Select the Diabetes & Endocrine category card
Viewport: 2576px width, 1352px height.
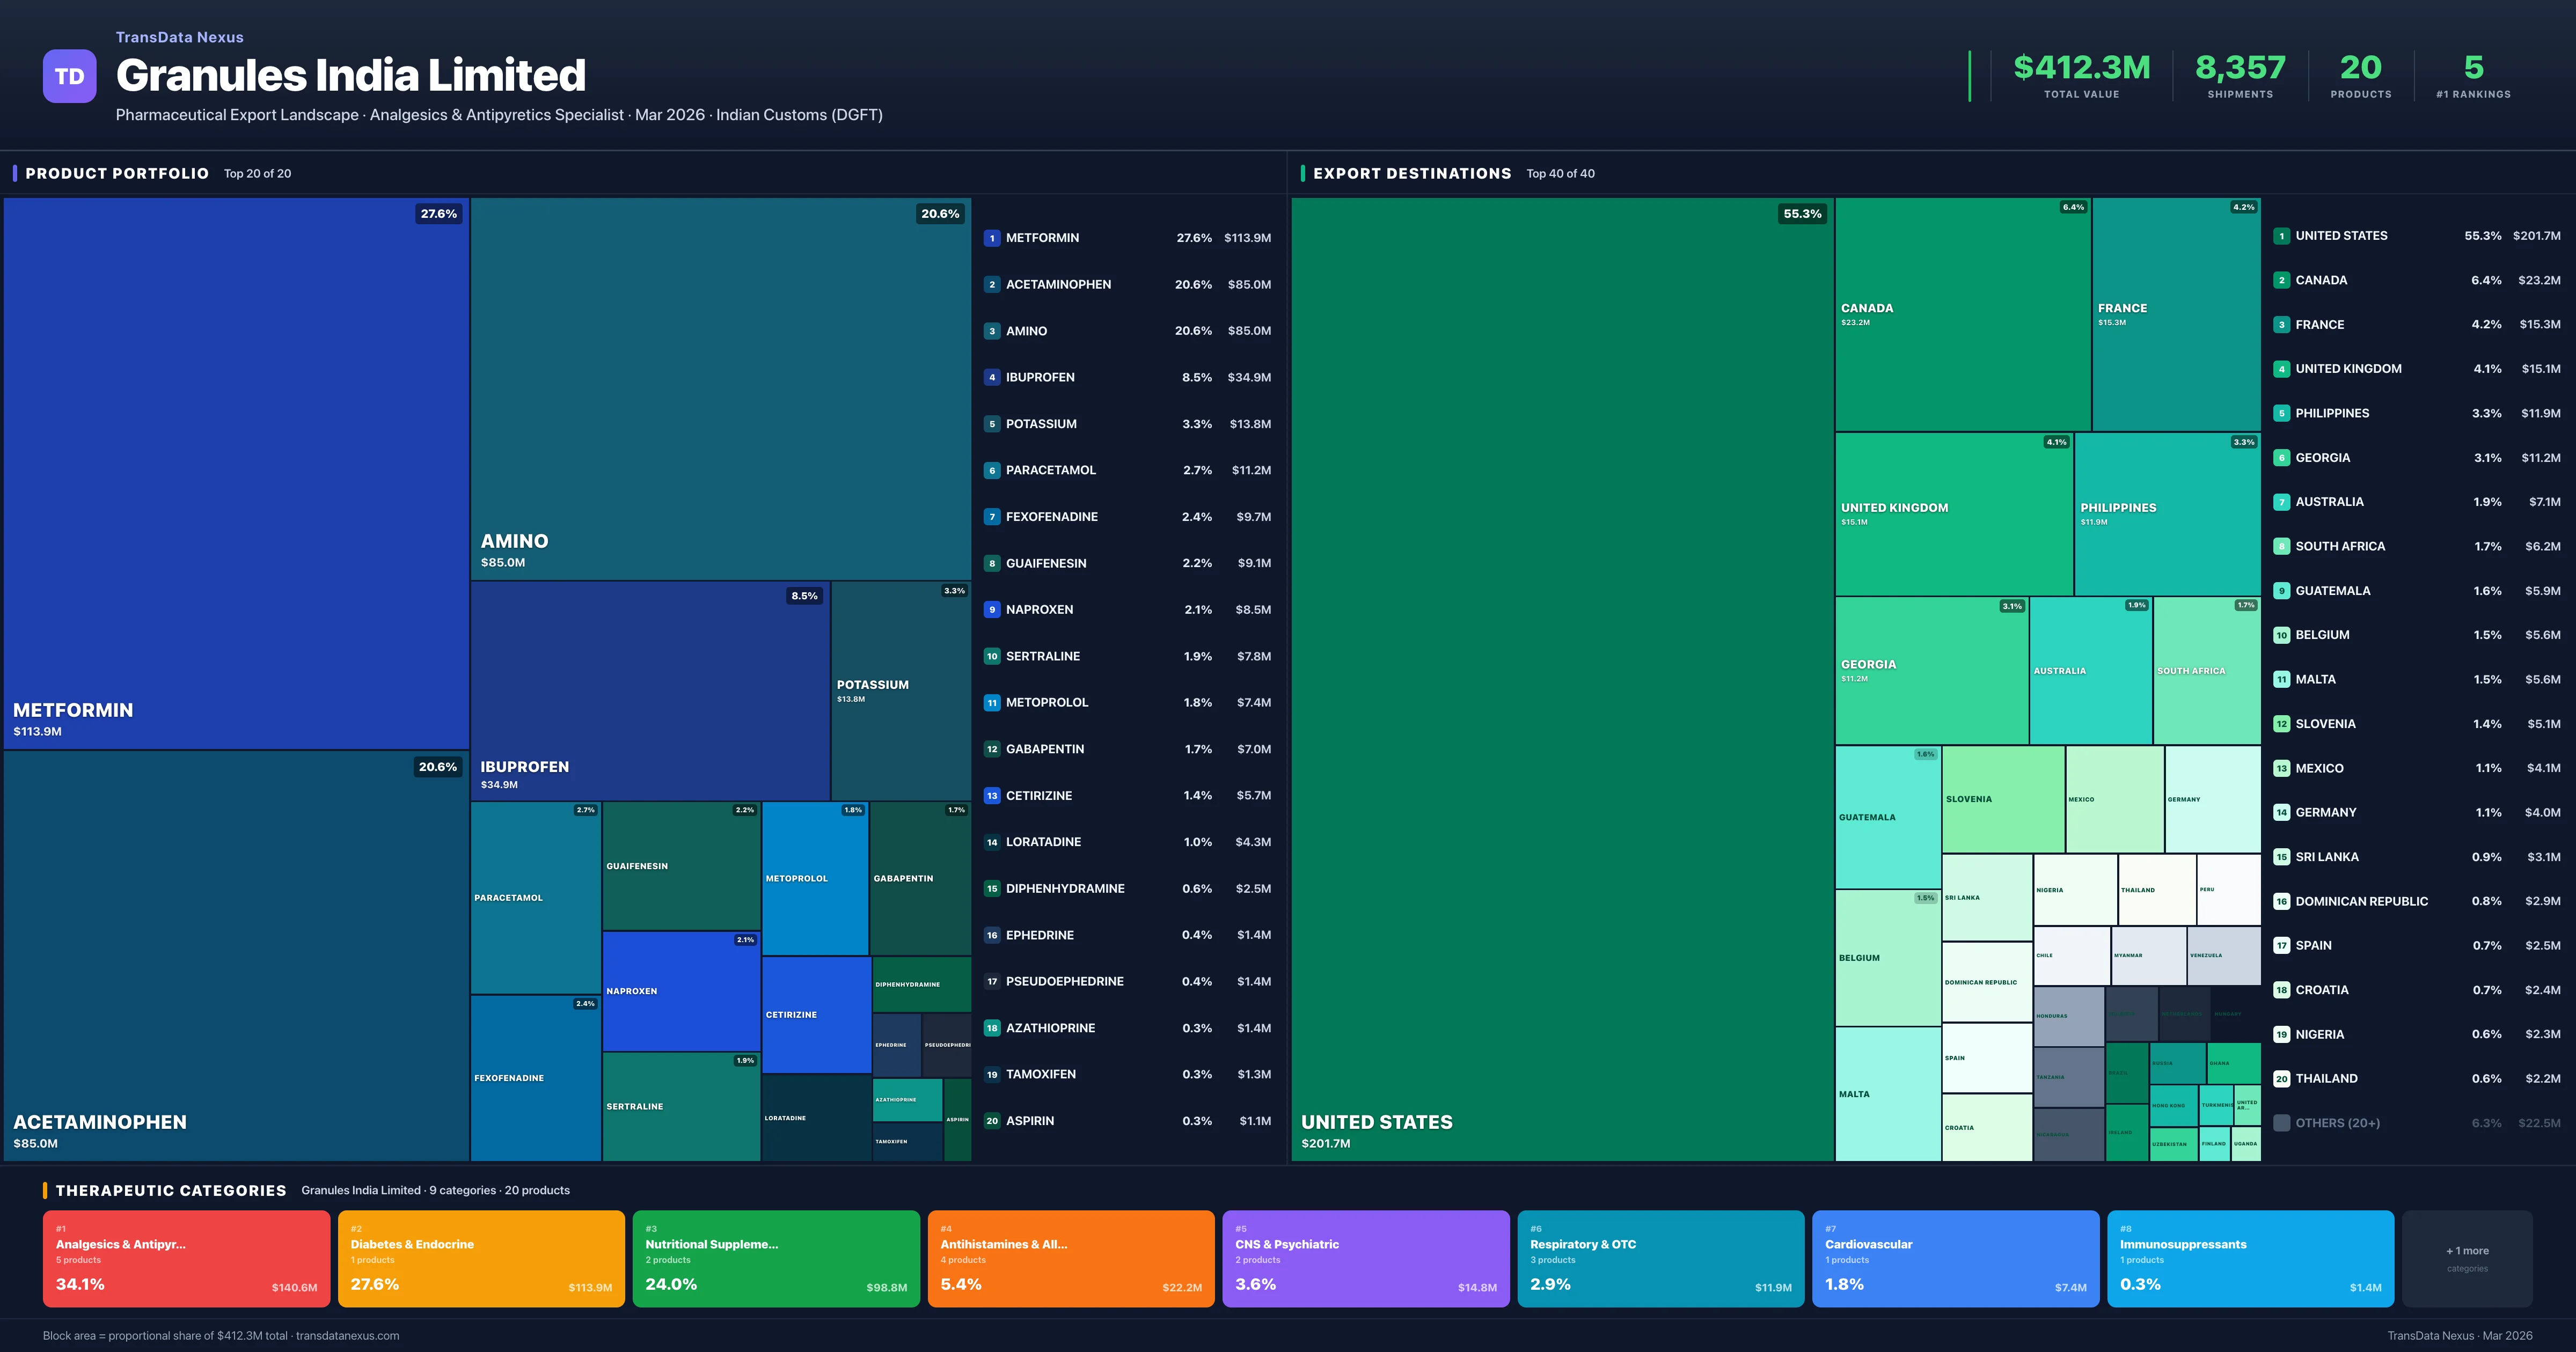481,1258
